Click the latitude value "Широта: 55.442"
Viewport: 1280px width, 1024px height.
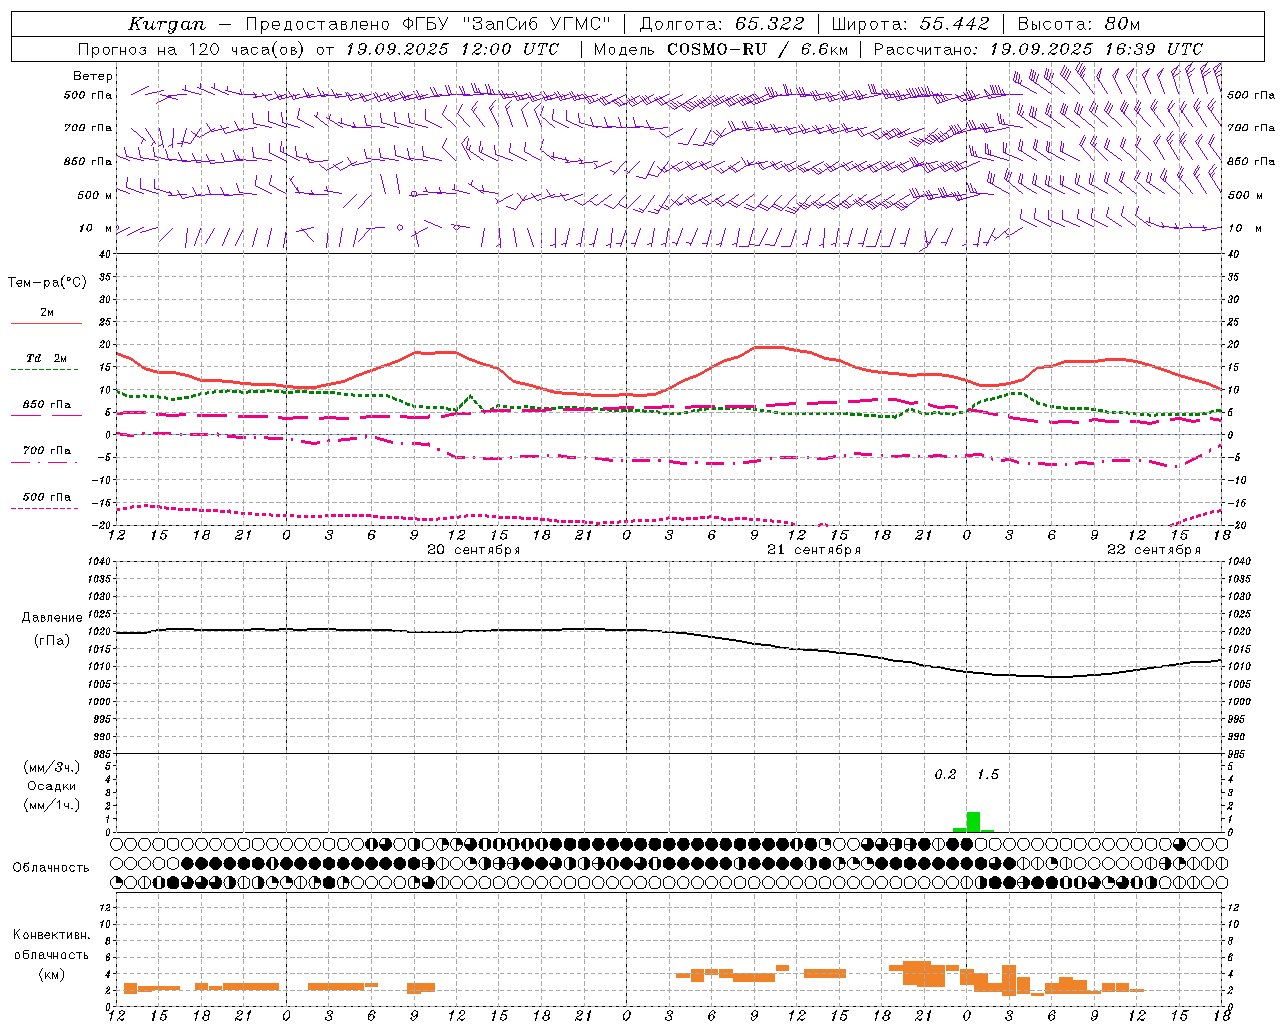tap(911, 24)
